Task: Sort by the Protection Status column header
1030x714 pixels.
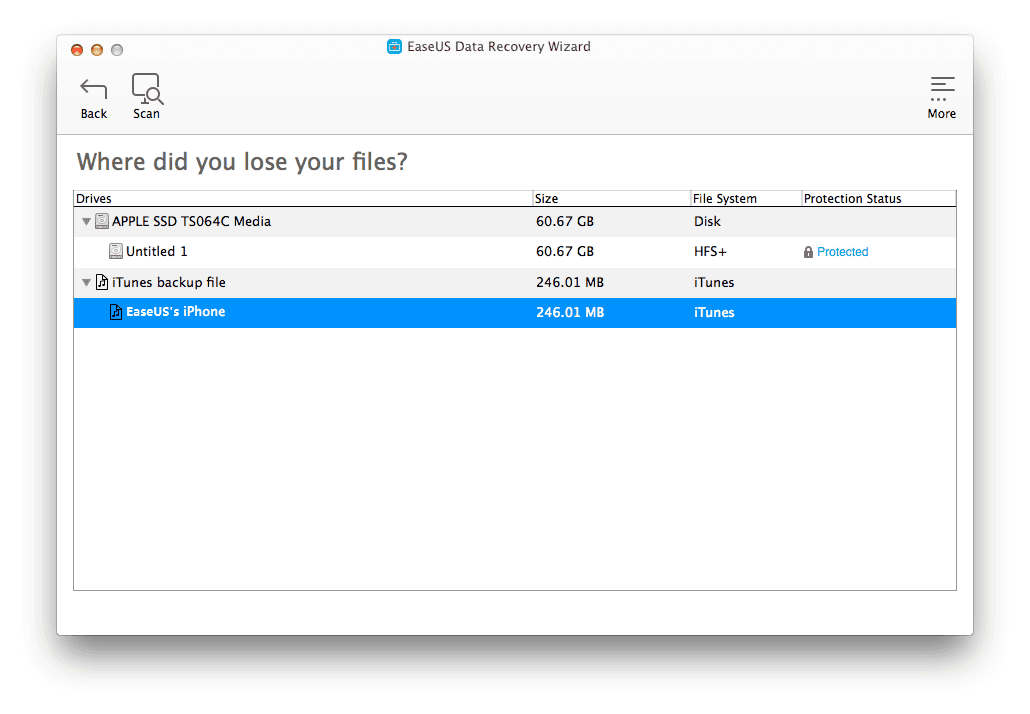Action: [x=879, y=198]
